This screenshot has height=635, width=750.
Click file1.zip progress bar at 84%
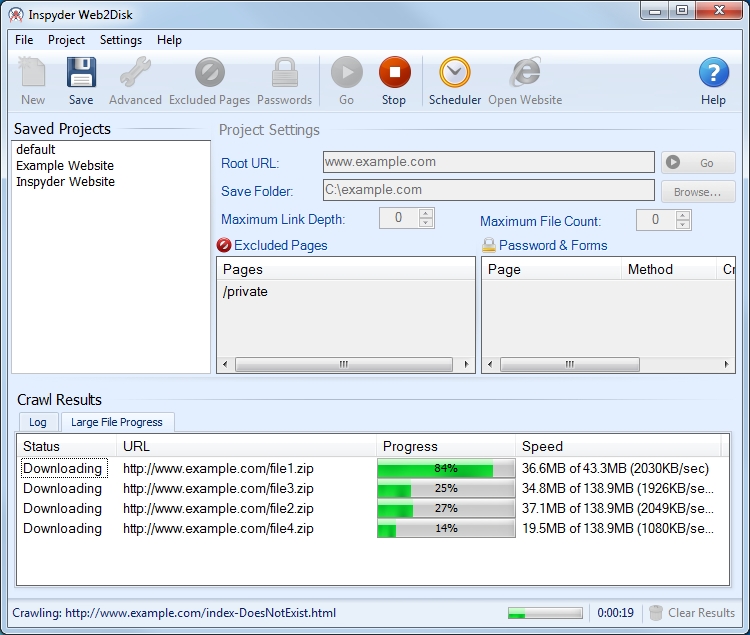point(445,469)
